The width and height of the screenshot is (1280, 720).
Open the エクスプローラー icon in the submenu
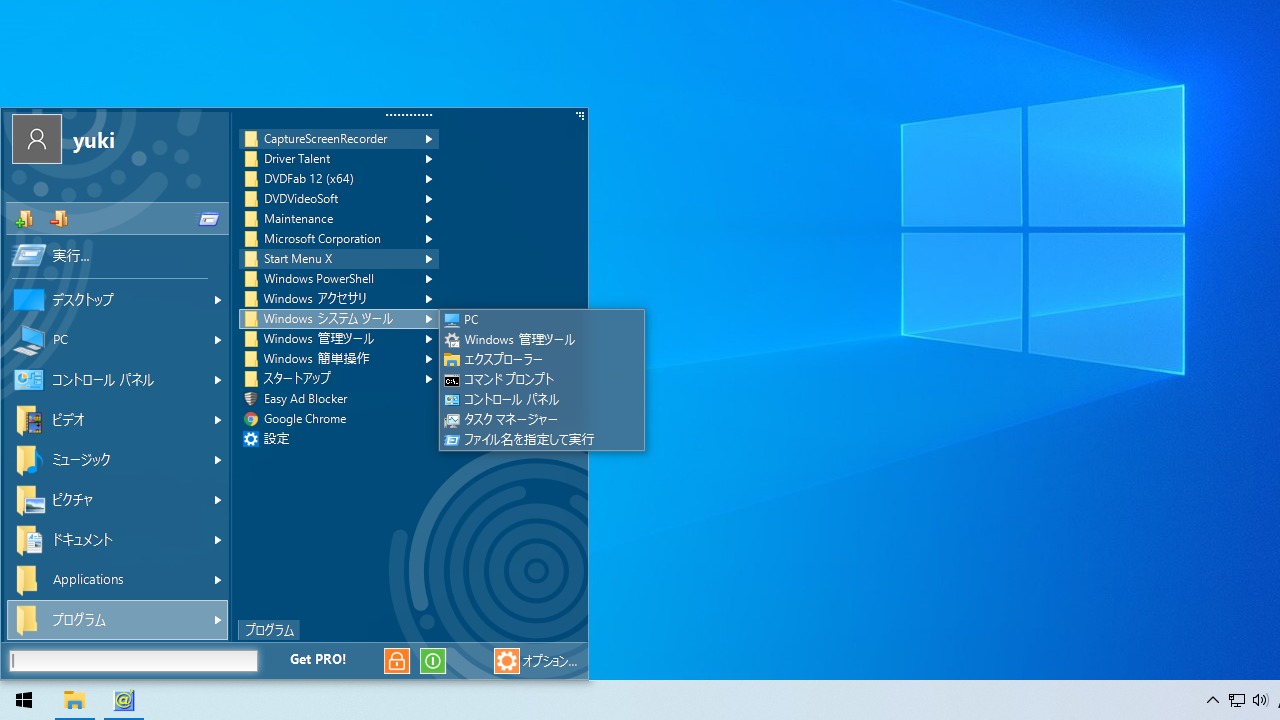tap(452, 360)
